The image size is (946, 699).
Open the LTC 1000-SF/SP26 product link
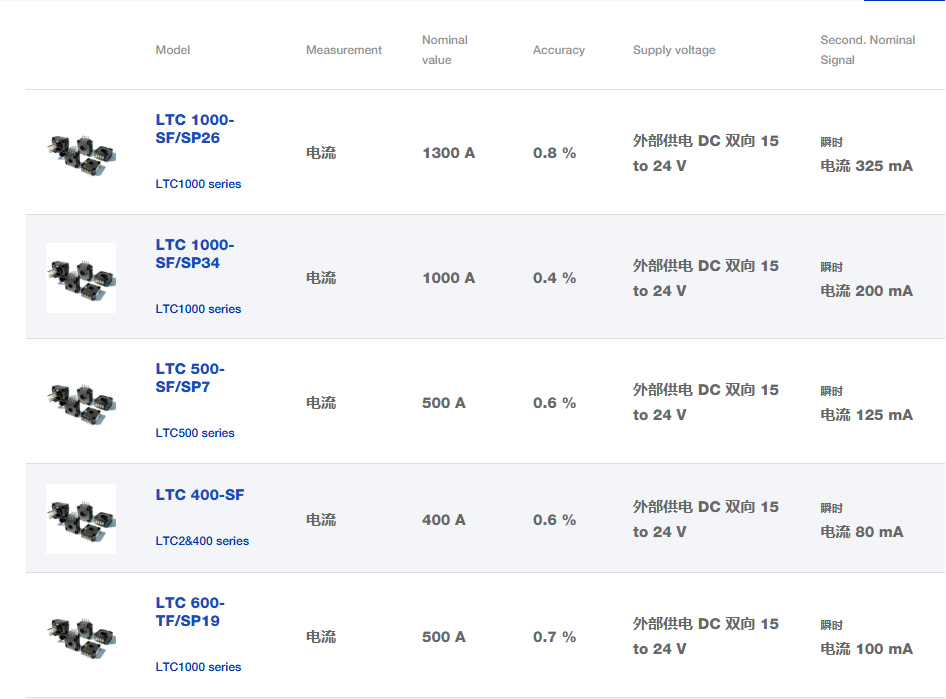click(195, 129)
